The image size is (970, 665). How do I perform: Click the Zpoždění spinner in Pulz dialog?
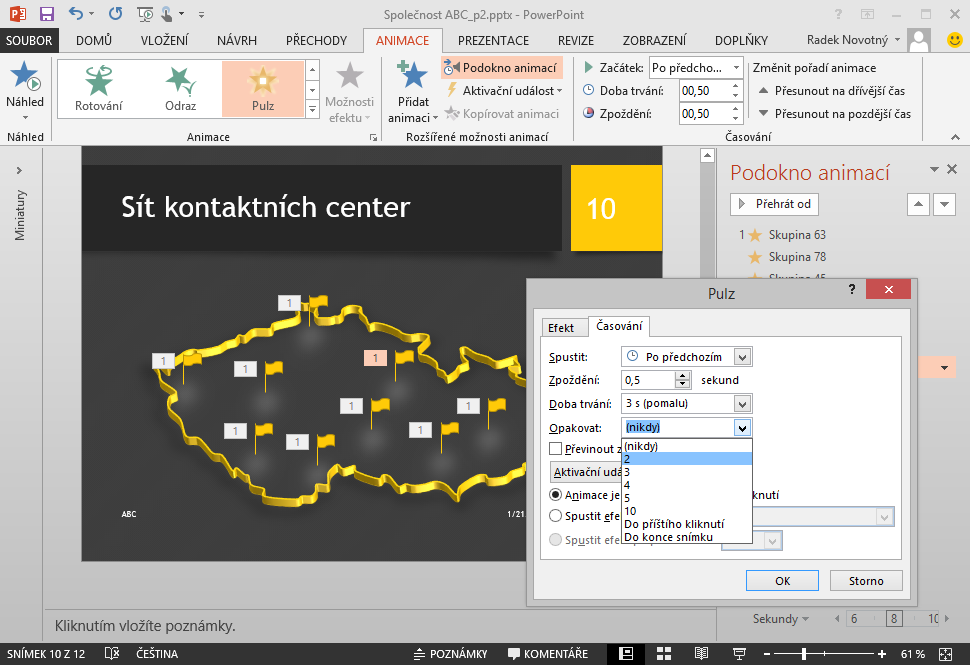[x=682, y=380]
